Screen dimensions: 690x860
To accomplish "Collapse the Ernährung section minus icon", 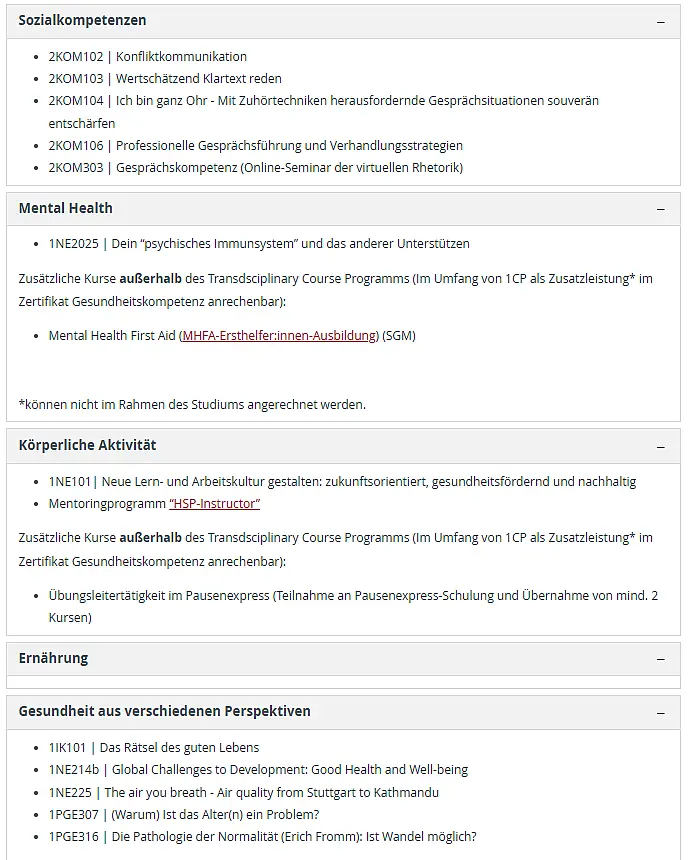I will pos(661,659).
